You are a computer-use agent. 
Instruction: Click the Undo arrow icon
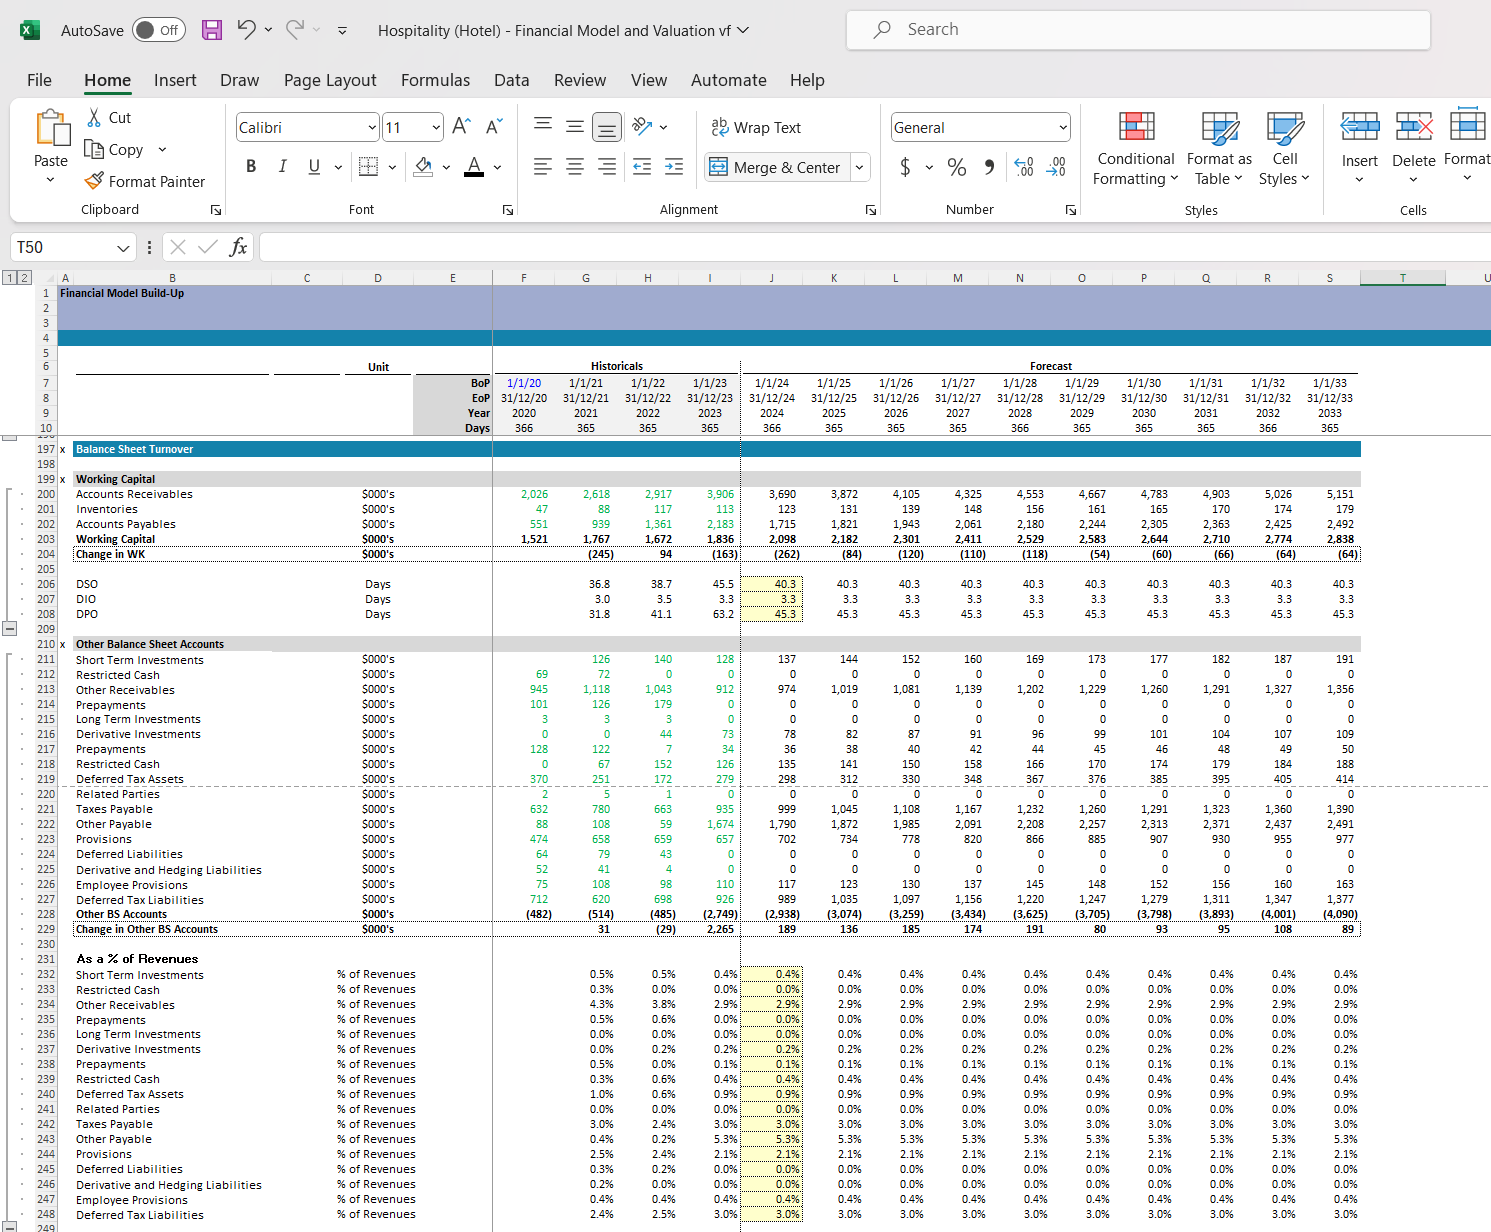246,30
